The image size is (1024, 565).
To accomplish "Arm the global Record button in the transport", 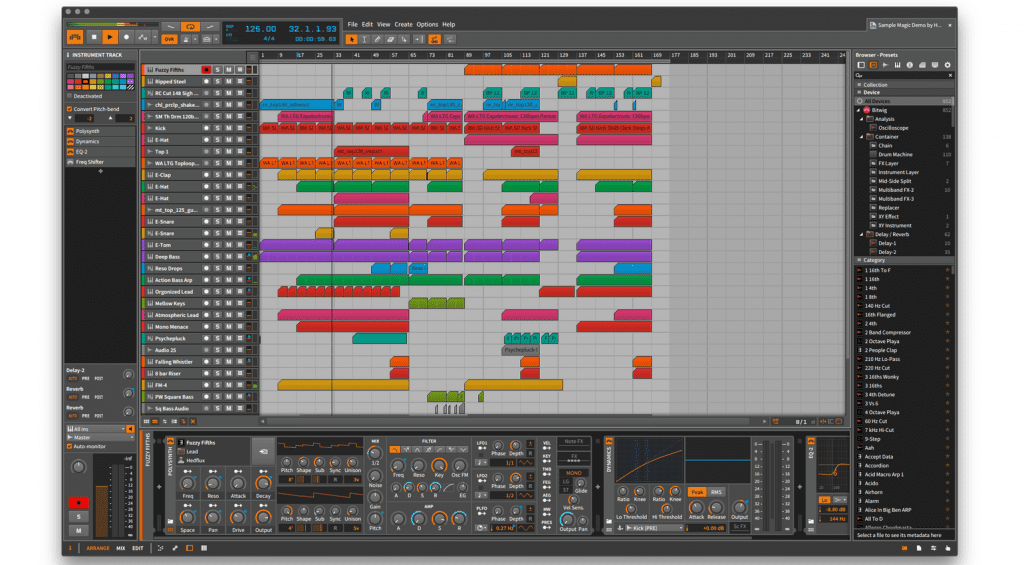I will pos(126,38).
